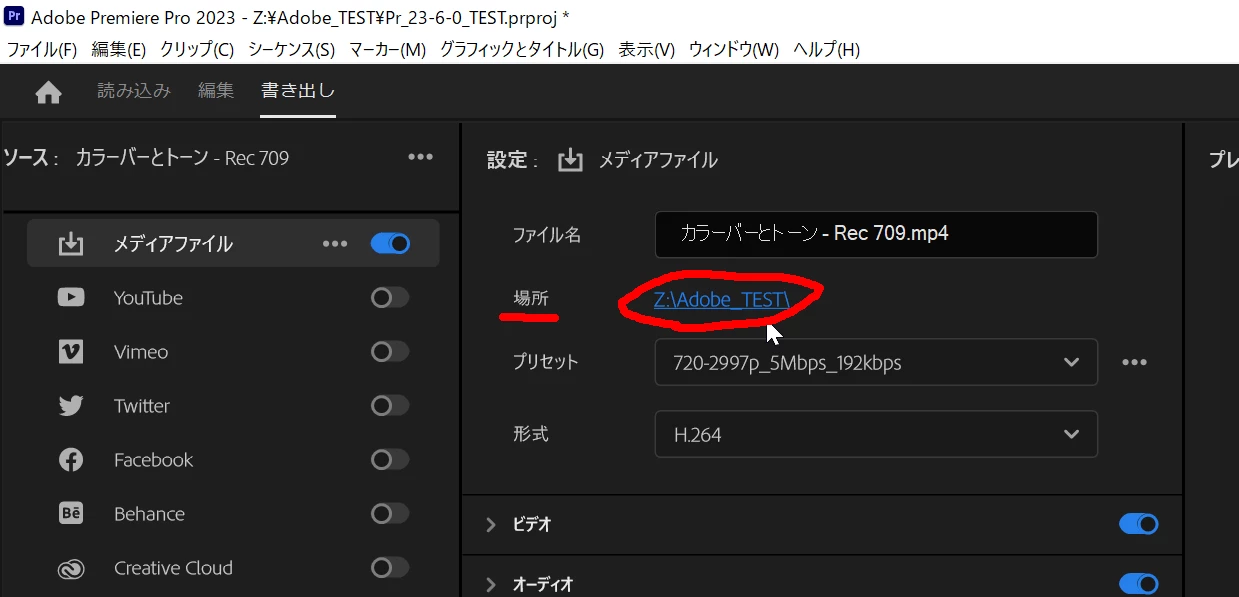The image size is (1239, 597).
Task: Disable the オーディオ section toggle
Action: [x=1139, y=584]
